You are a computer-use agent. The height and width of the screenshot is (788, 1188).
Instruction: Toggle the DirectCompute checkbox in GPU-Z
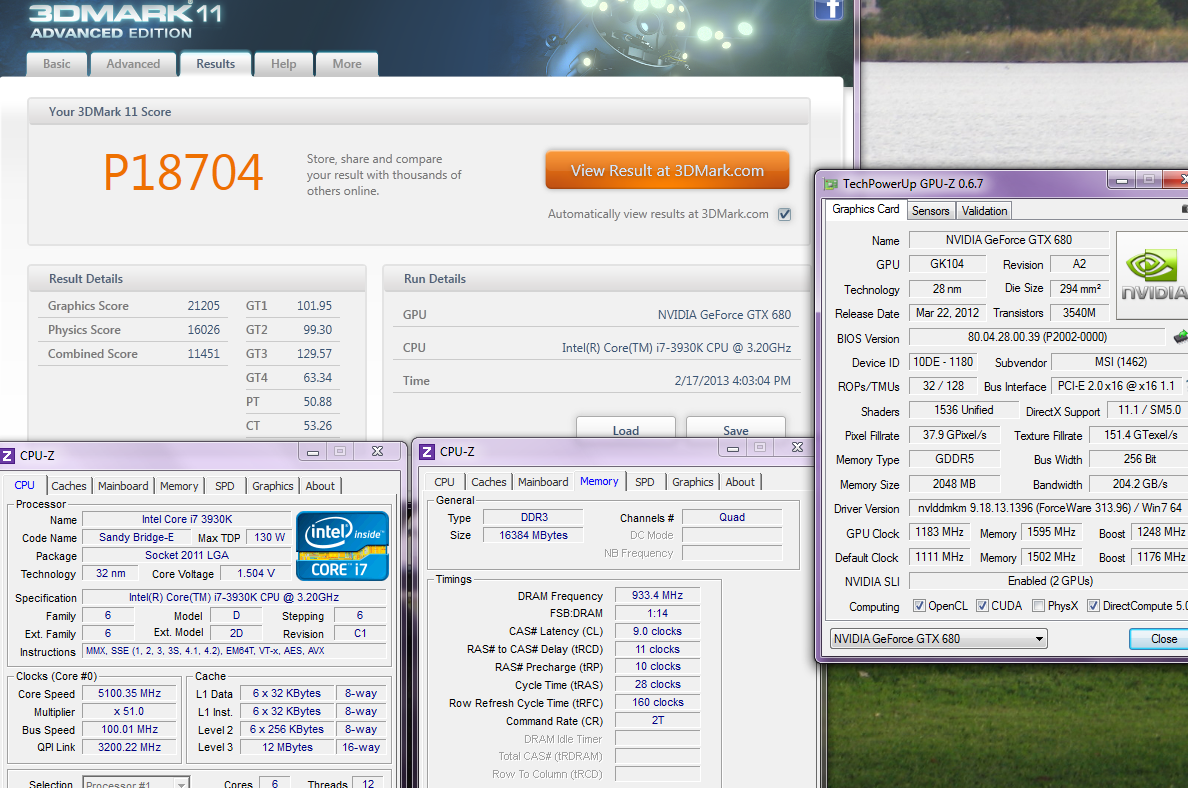(1093, 605)
